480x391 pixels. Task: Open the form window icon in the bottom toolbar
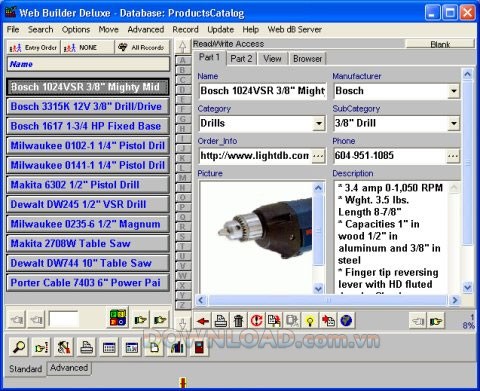click(x=131, y=347)
